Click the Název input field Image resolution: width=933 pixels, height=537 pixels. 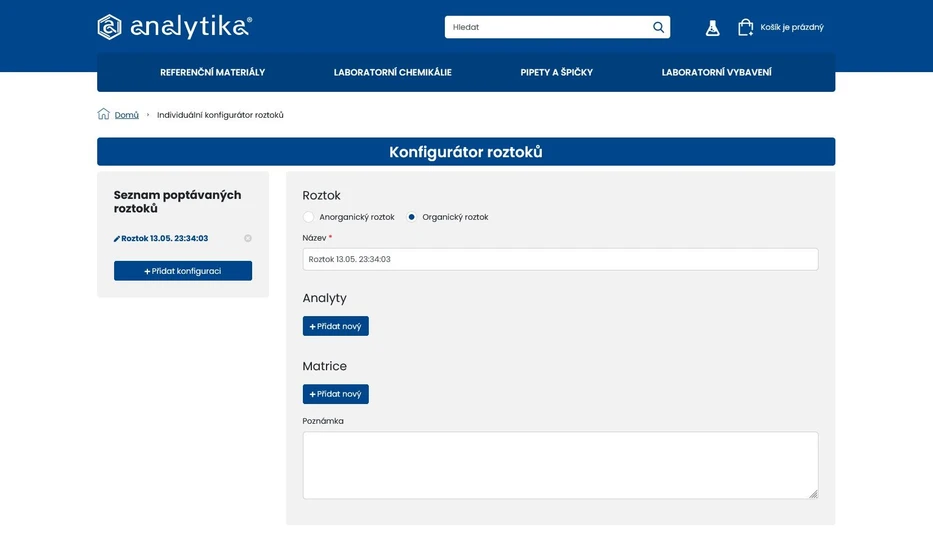tap(560, 260)
